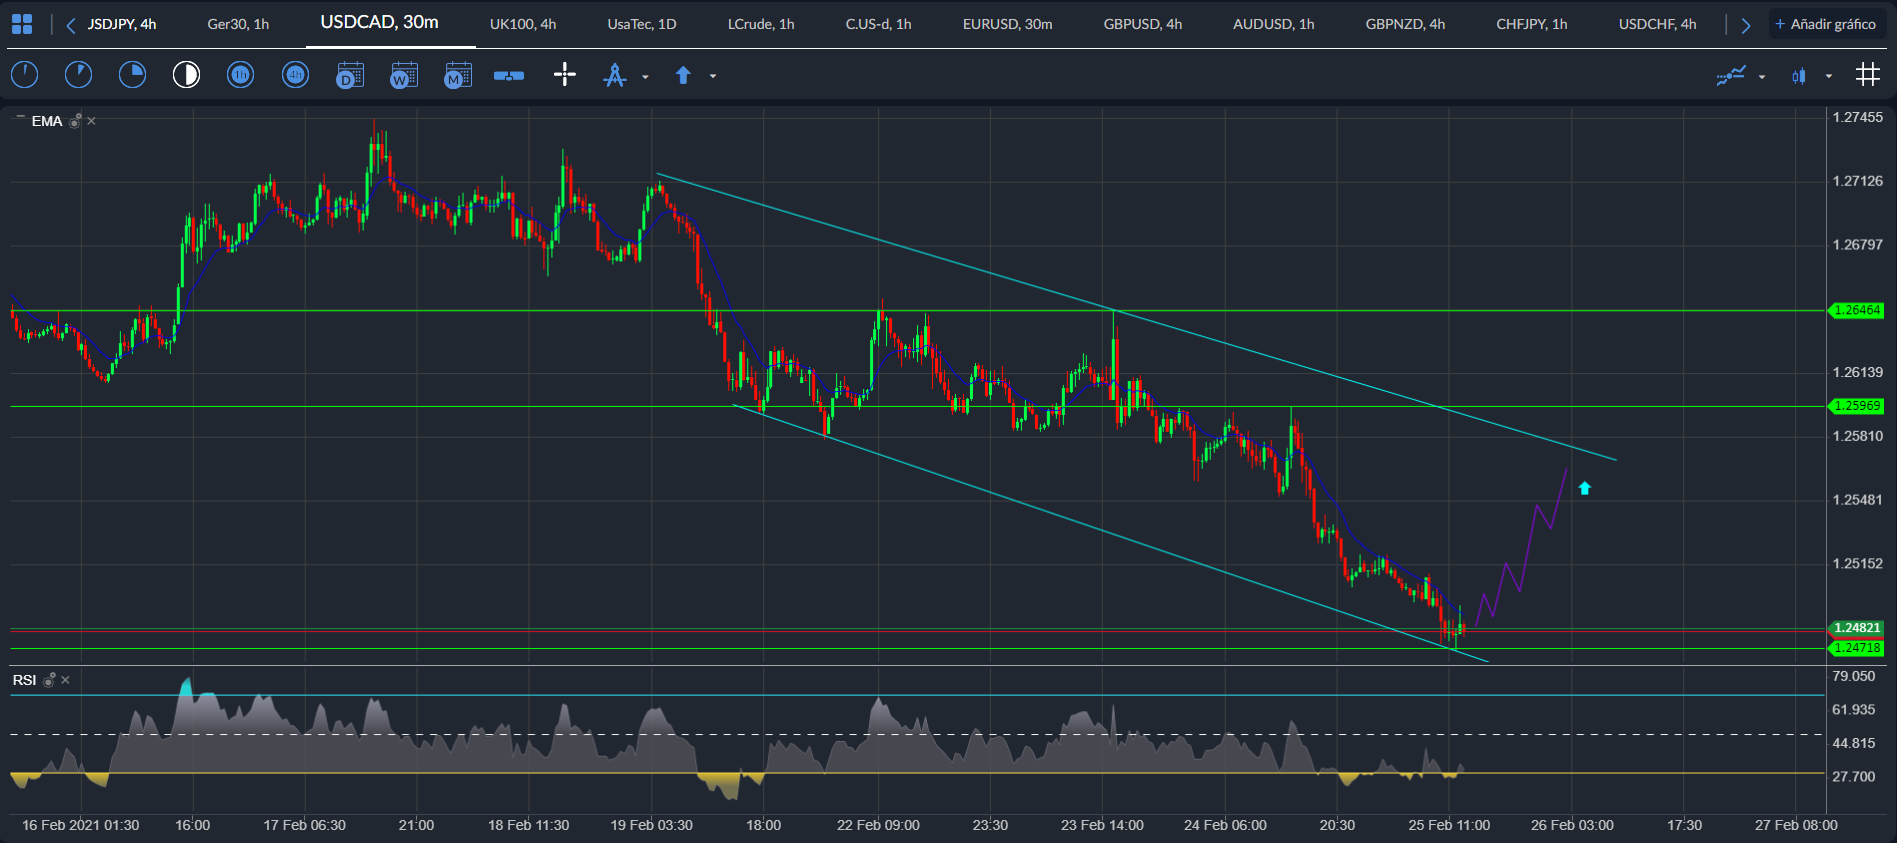Switch to the UsaTec, 1D tab
Viewport: 1897px width, 843px height.
coord(642,24)
